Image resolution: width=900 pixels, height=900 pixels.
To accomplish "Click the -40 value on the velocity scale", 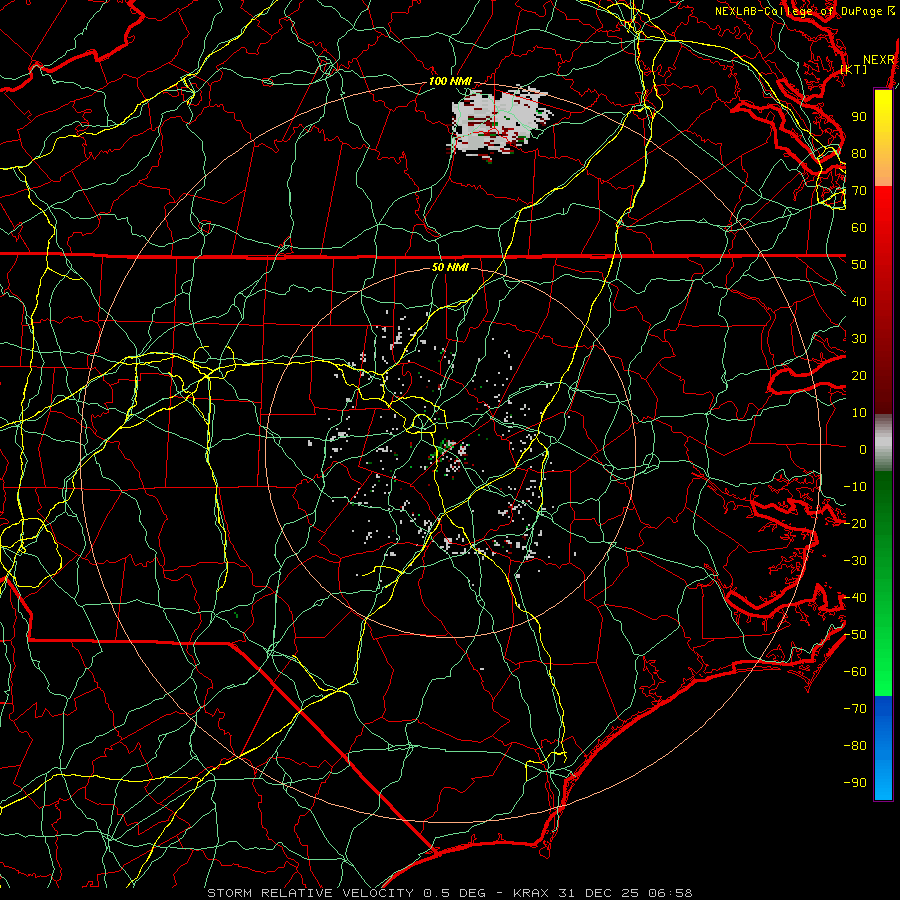I will (x=855, y=598).
